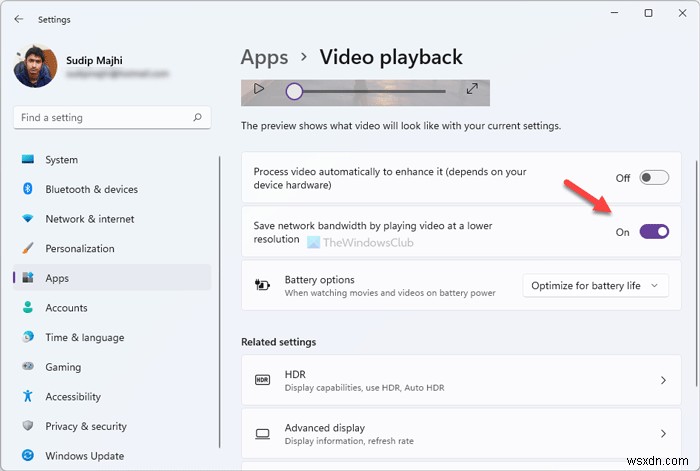Click the sidebar vertical scrollbar
The height and width of the screenshot is (471, 700).
point(220,302)
